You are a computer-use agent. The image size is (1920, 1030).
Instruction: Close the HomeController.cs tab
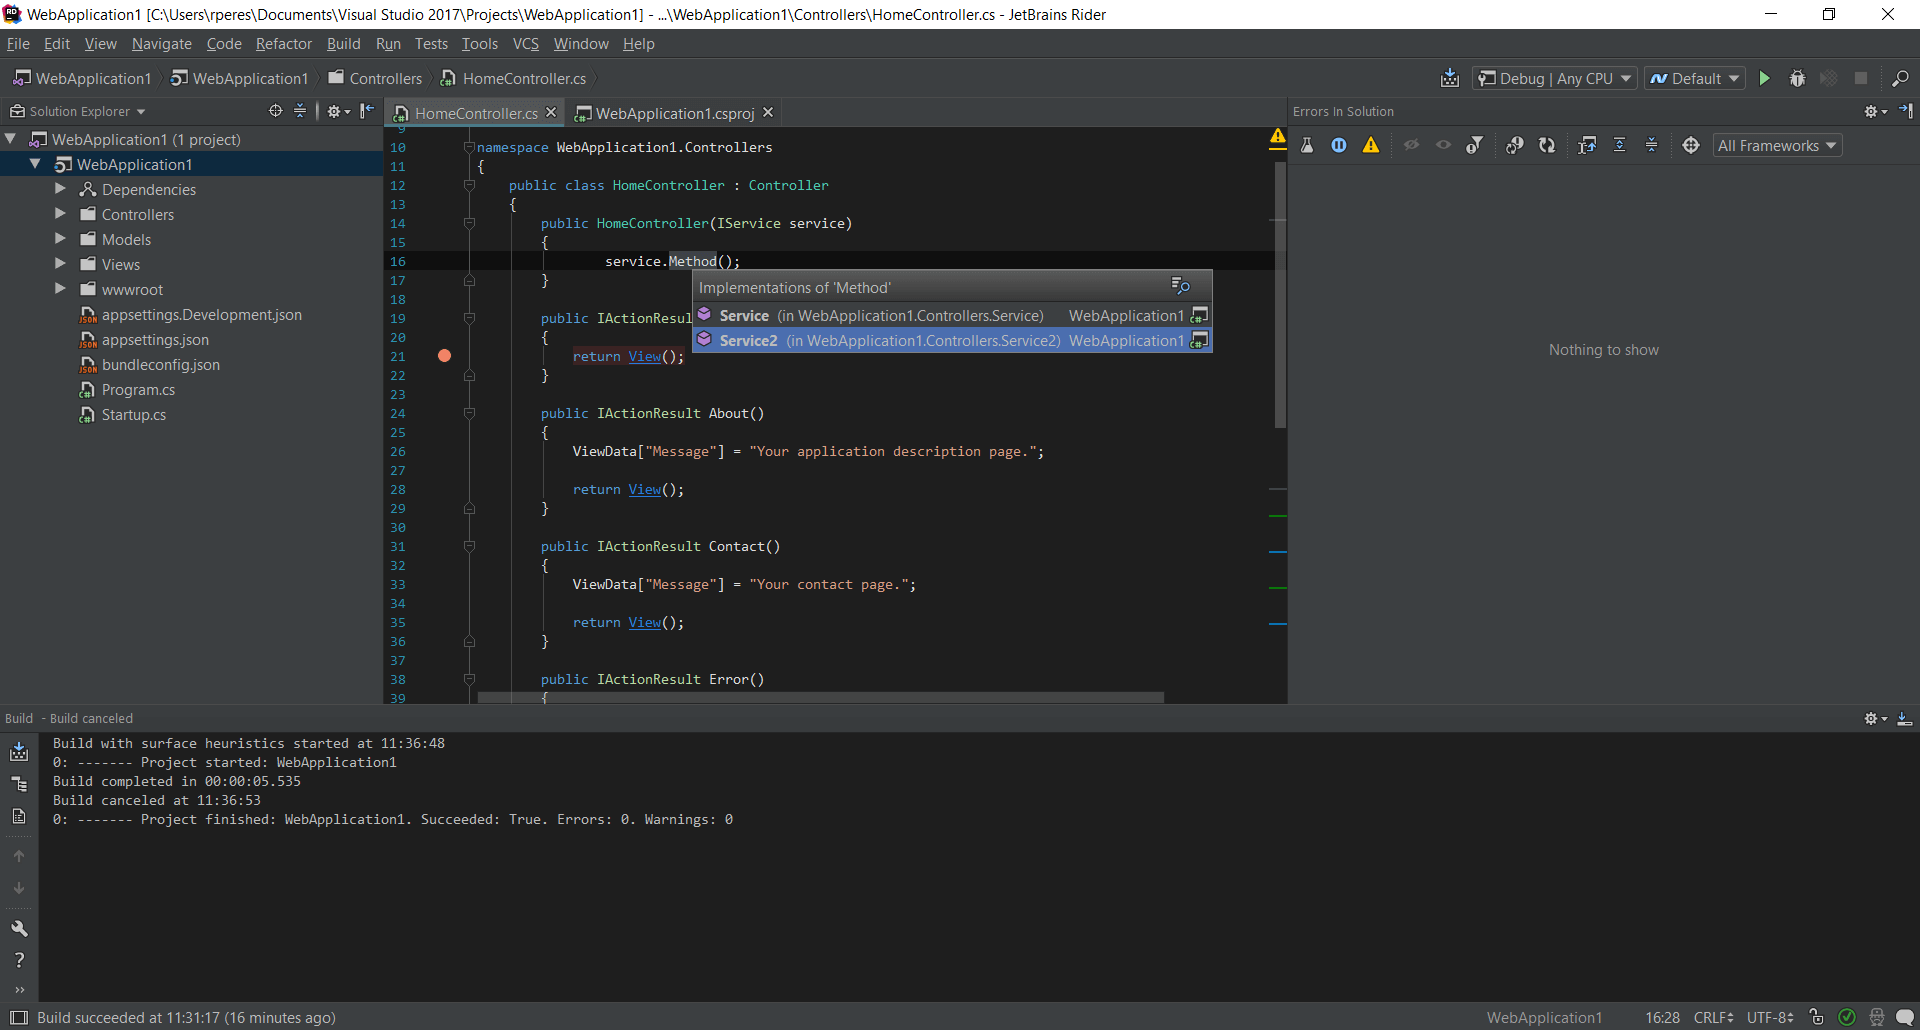point(551,113)
